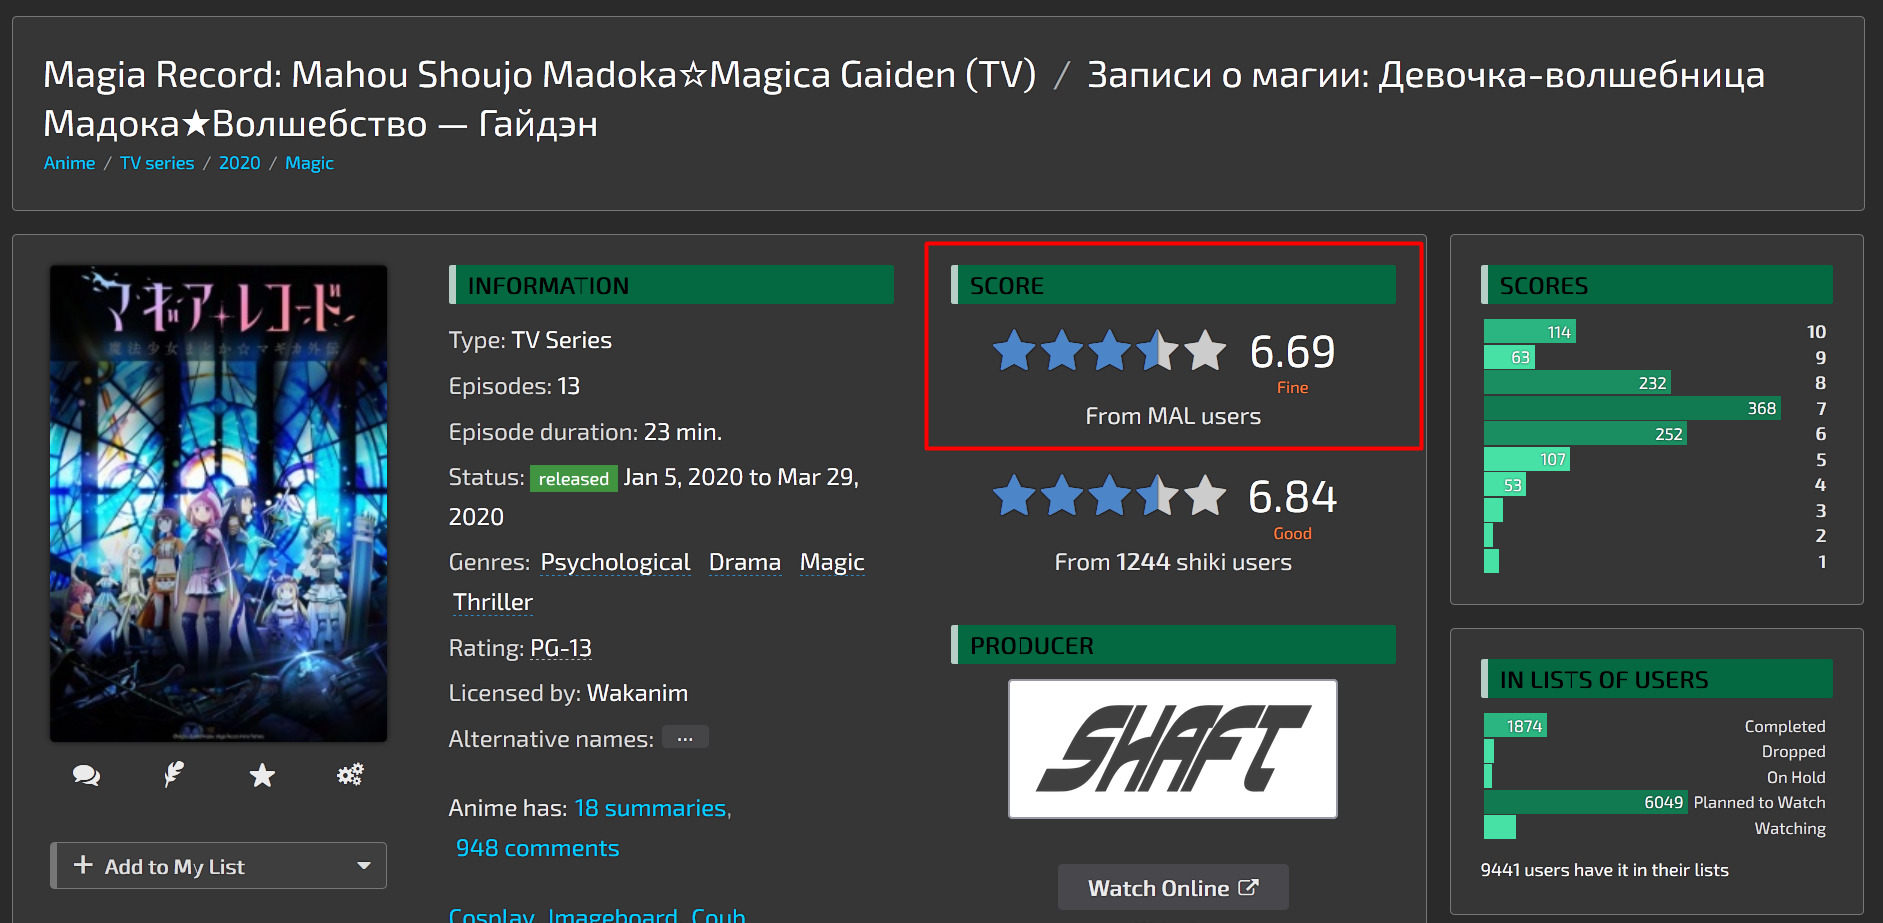Screen dimensions: 1883x923
Task: Expand the alternative names ellipsis button
Action: [685, 738]
